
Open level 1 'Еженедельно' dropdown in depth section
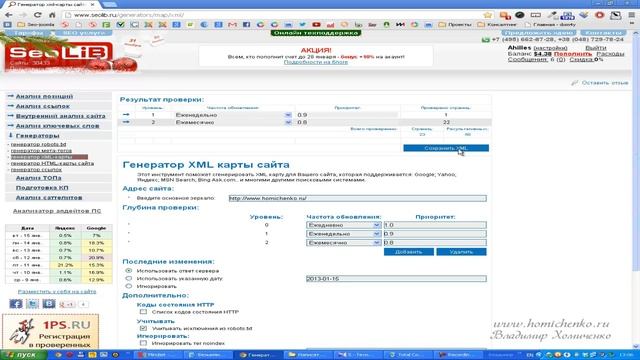(x=344, y=234)
